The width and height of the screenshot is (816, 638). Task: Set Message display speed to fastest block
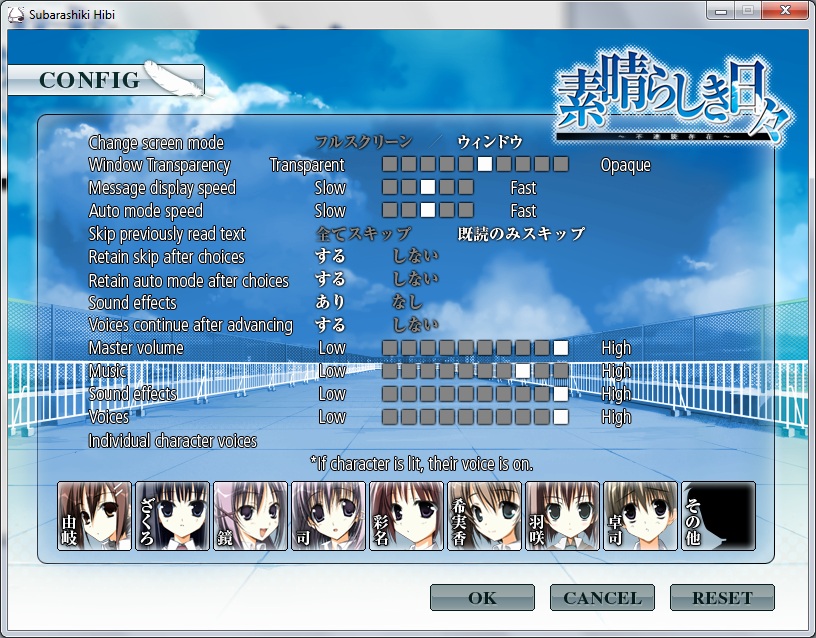[466, 187]
